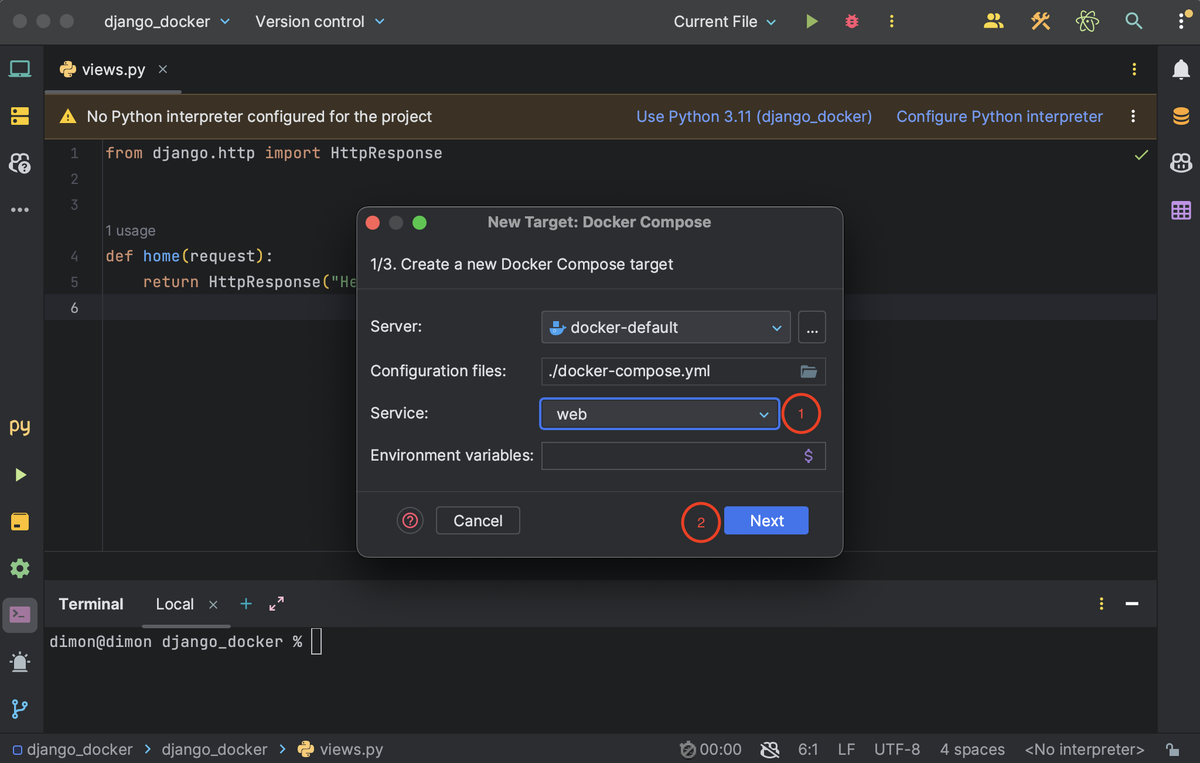1200x763 pixels.
Task: Click the 00:00 time tracker widget
Action: click(x=710, y=749)
